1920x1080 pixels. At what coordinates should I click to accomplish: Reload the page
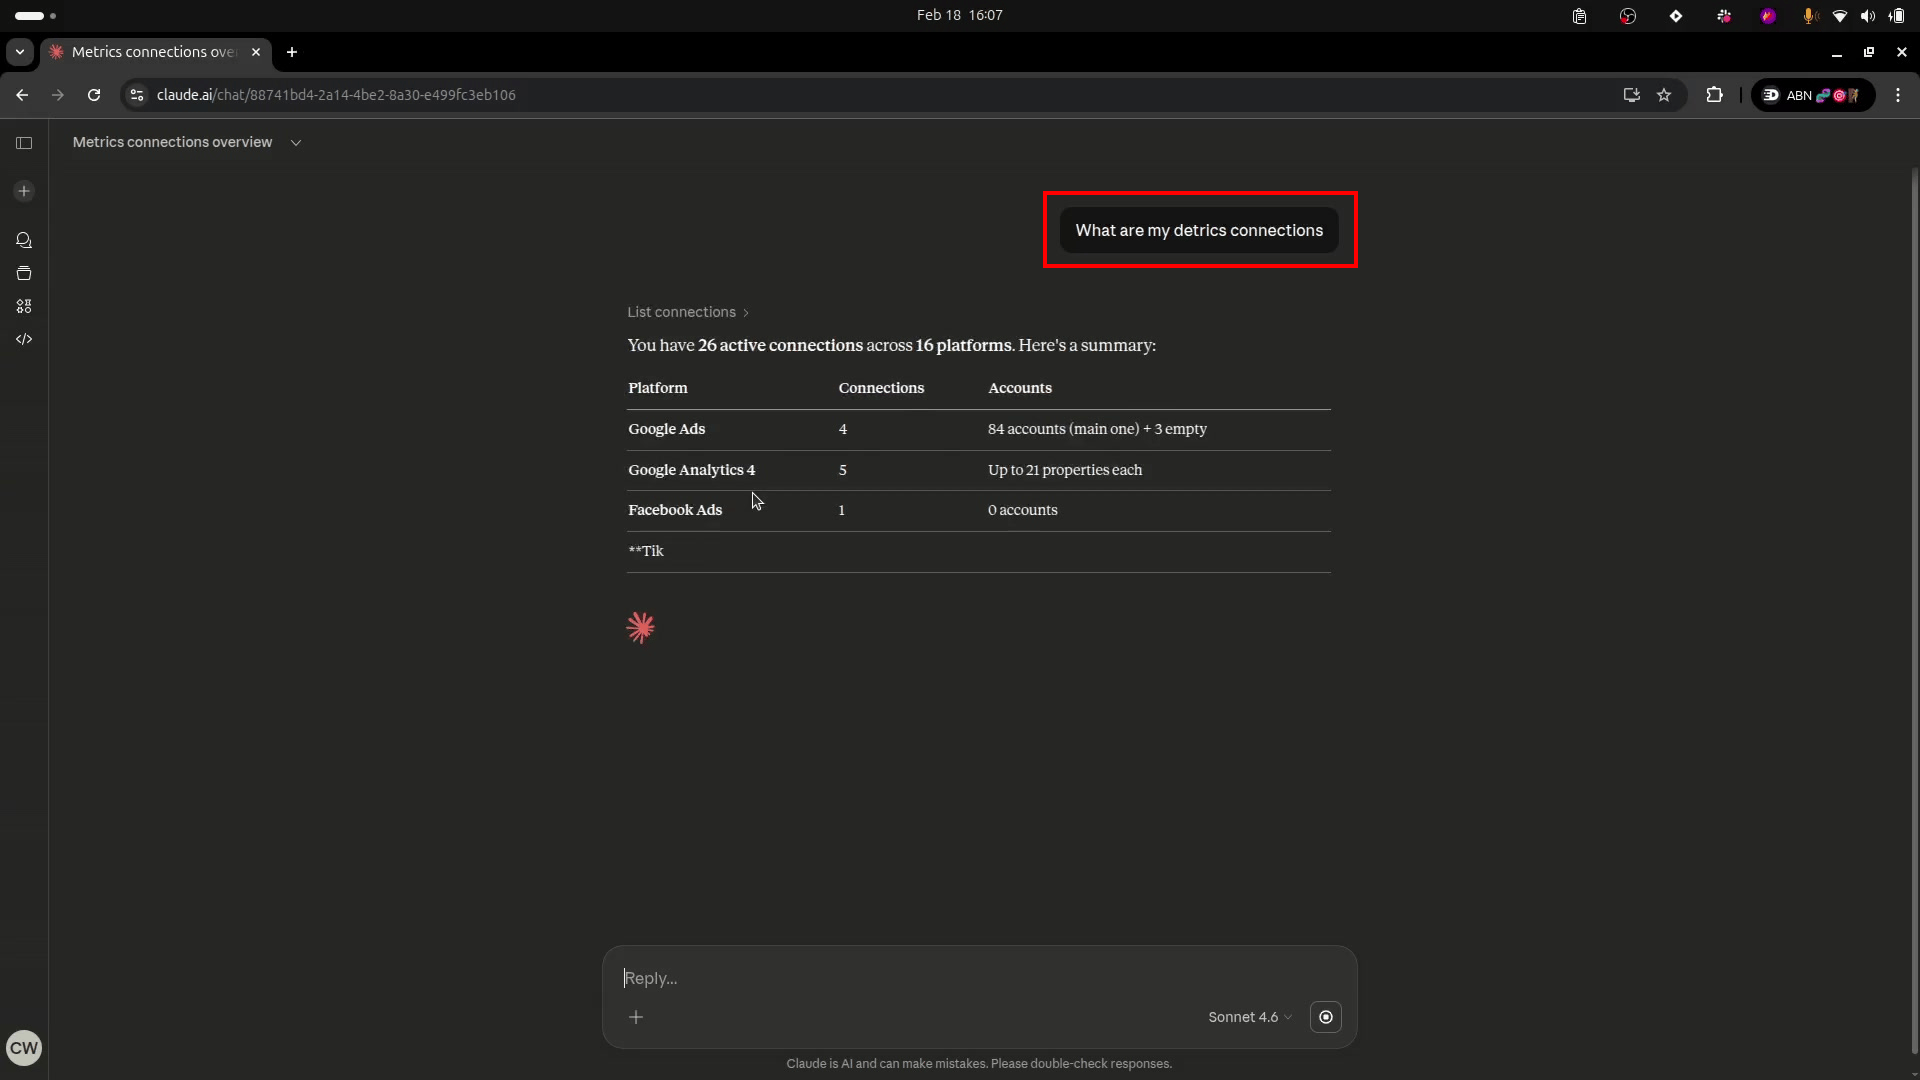pyautogui.click(x=94, y=95)
